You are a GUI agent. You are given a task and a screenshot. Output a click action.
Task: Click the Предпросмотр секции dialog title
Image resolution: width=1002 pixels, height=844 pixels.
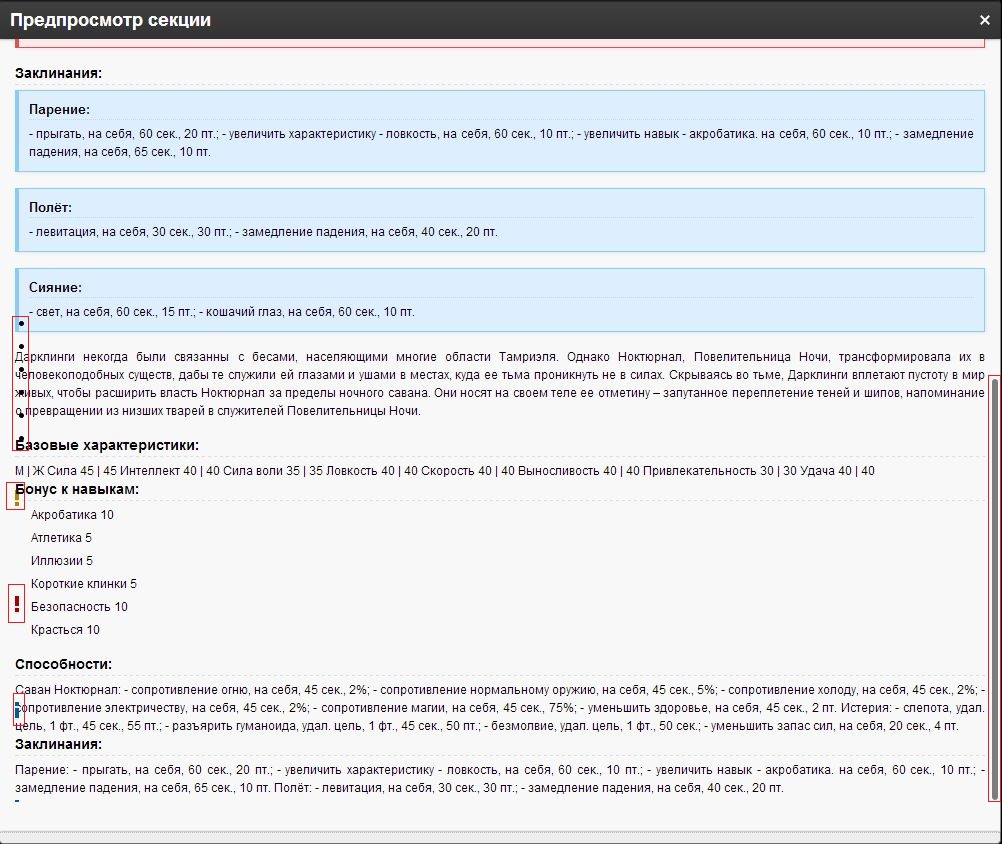pyautogui.click(x=110, y=20)
